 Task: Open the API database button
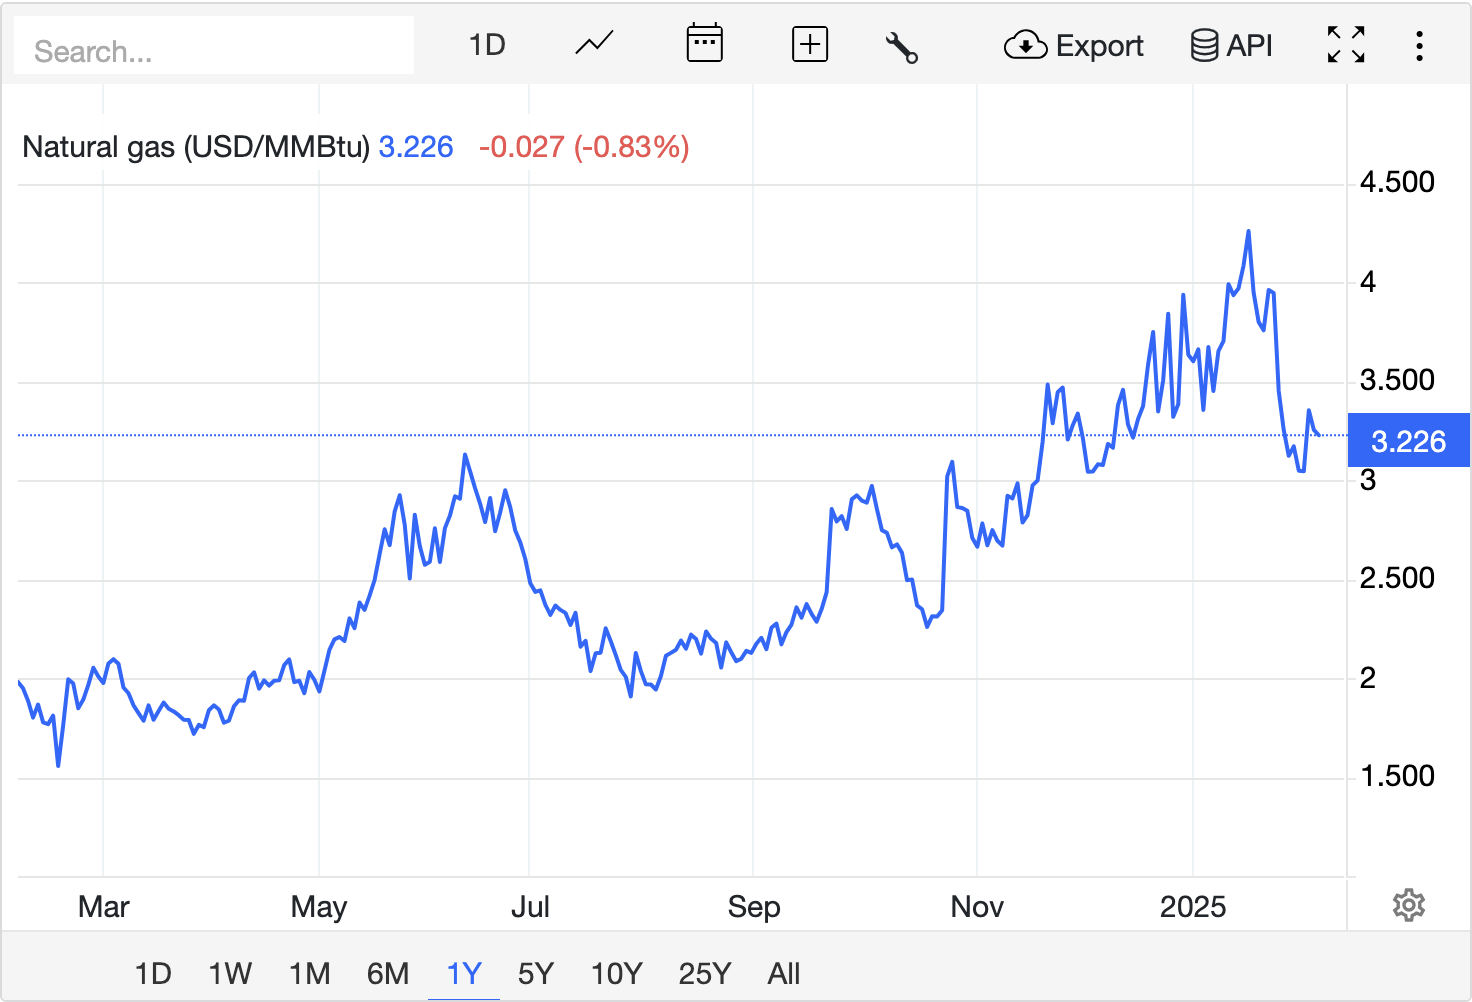(1231, 46)
